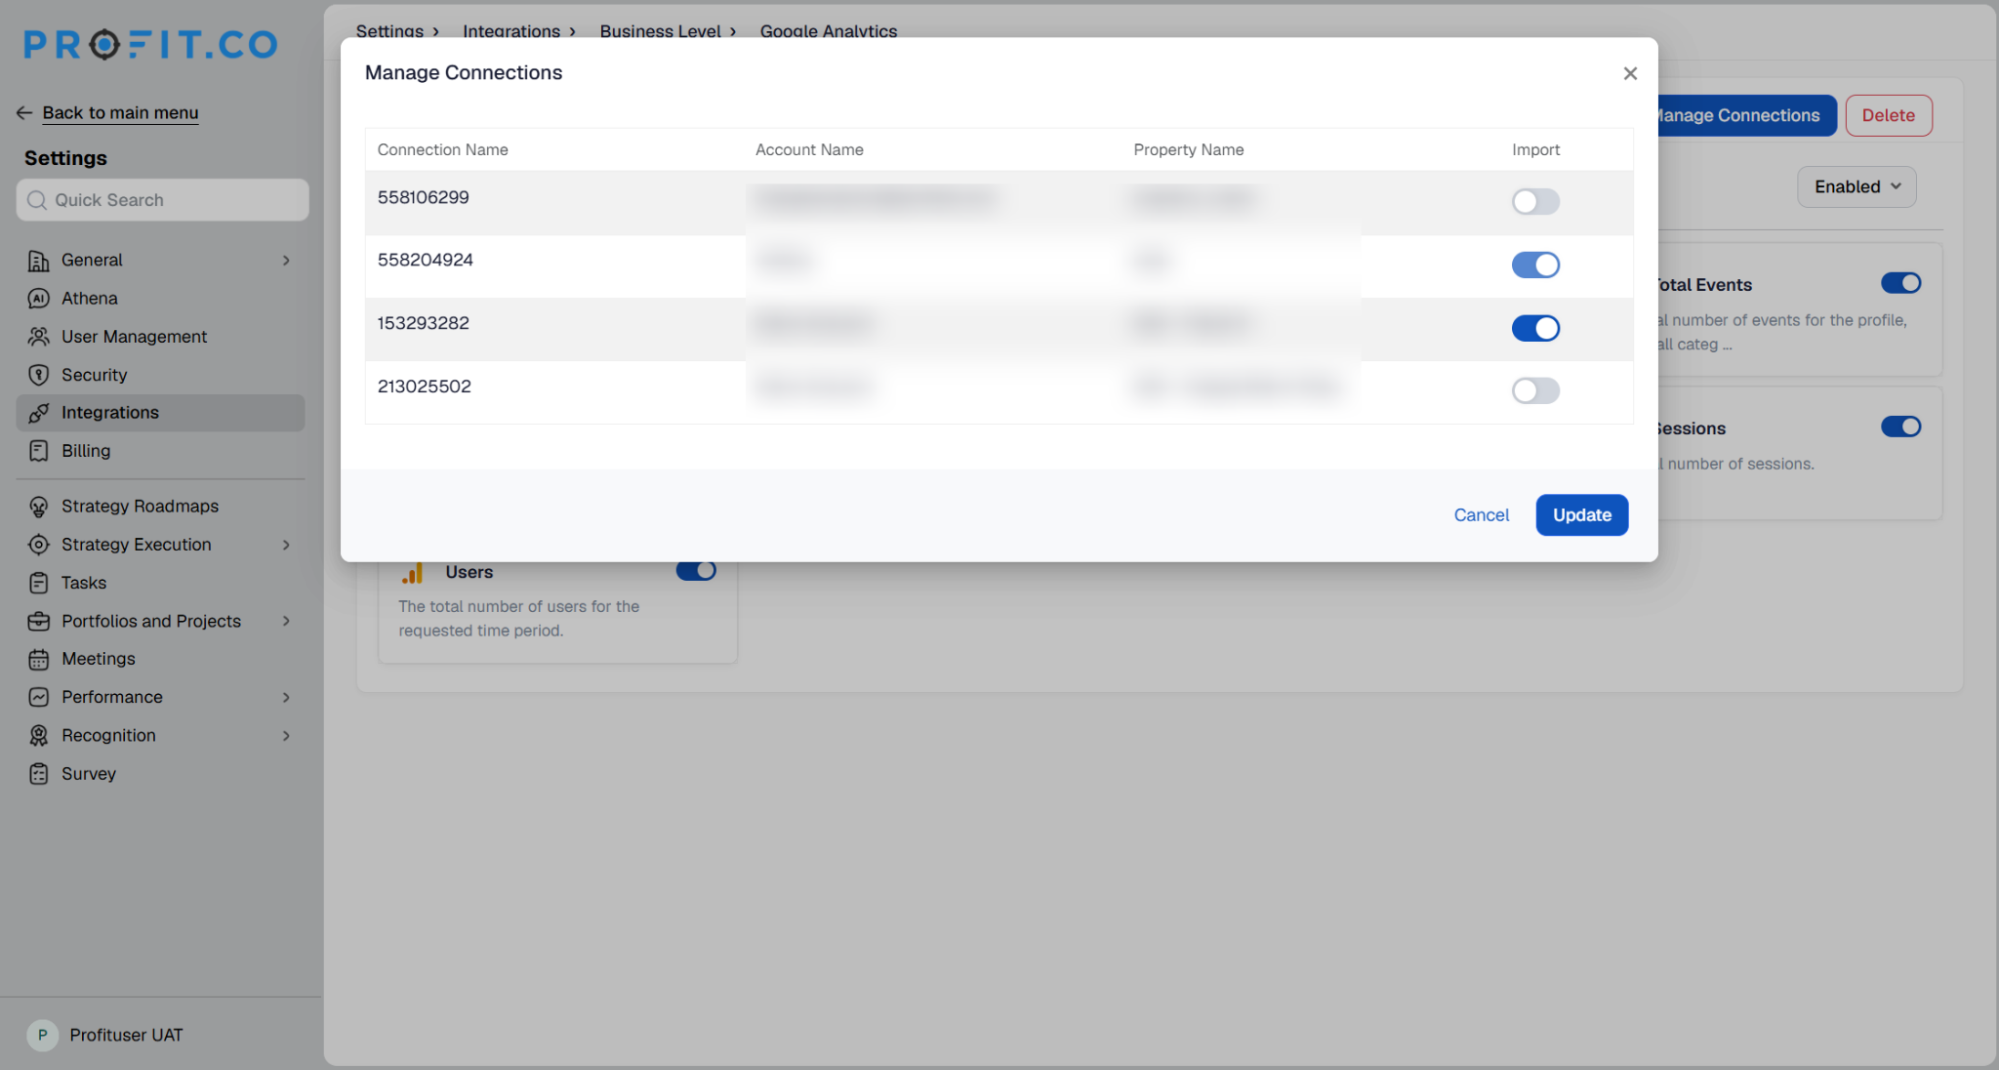This screenshot has height=1070, width=1999.
Task: Toggle the Total Events metric switch
Action: 1900,283
